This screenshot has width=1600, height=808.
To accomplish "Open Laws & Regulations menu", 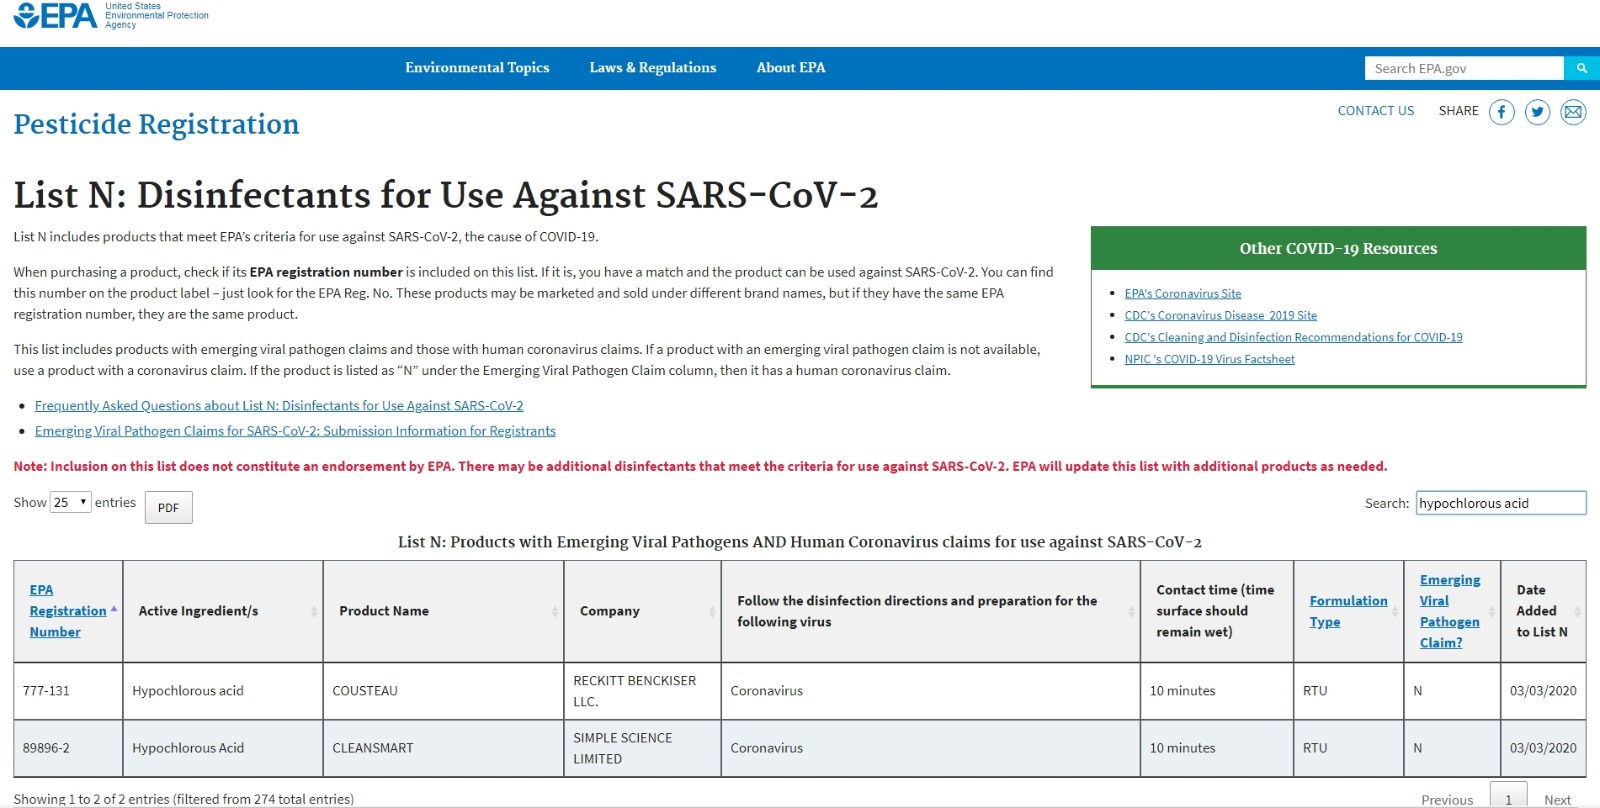I will [x=653, y=68].
